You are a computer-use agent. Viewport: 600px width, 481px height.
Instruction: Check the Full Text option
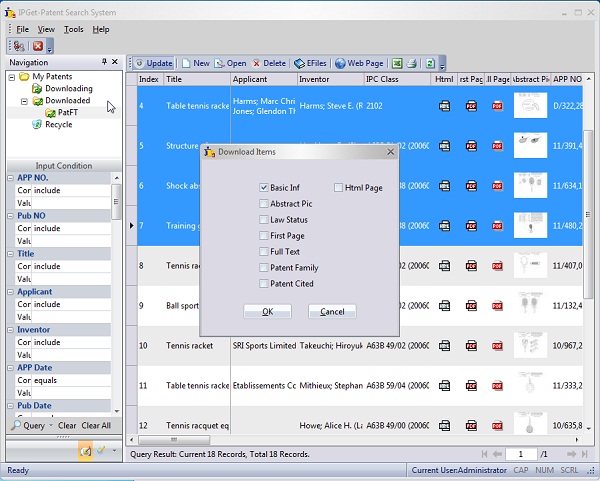click(263, 252)
